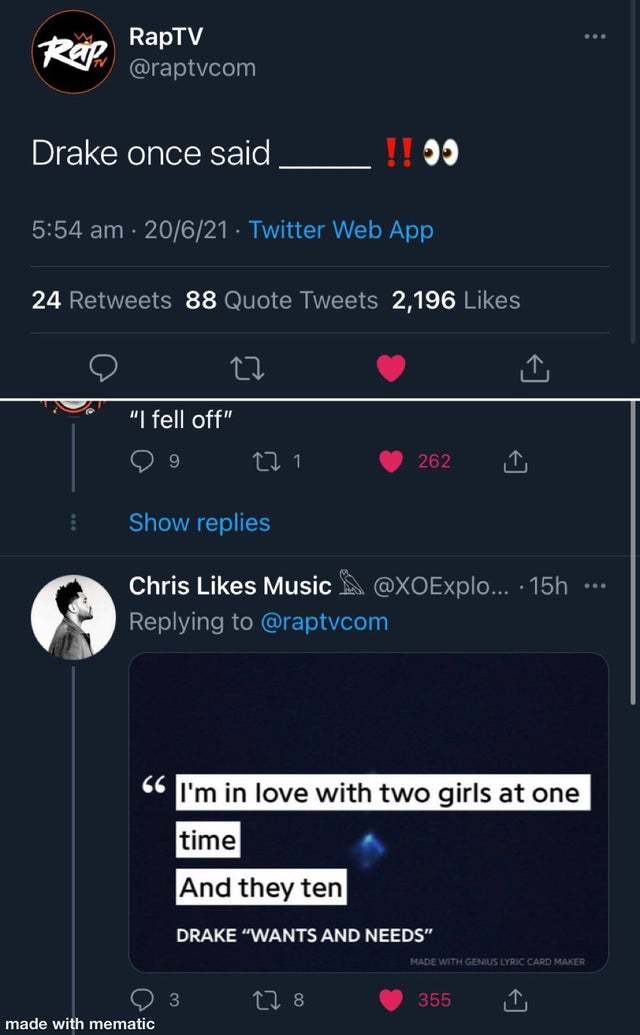Viewport: 640px width, 1035px height.
Task: Open the @raptvcom mention link
Action: [x=323, y=621]
